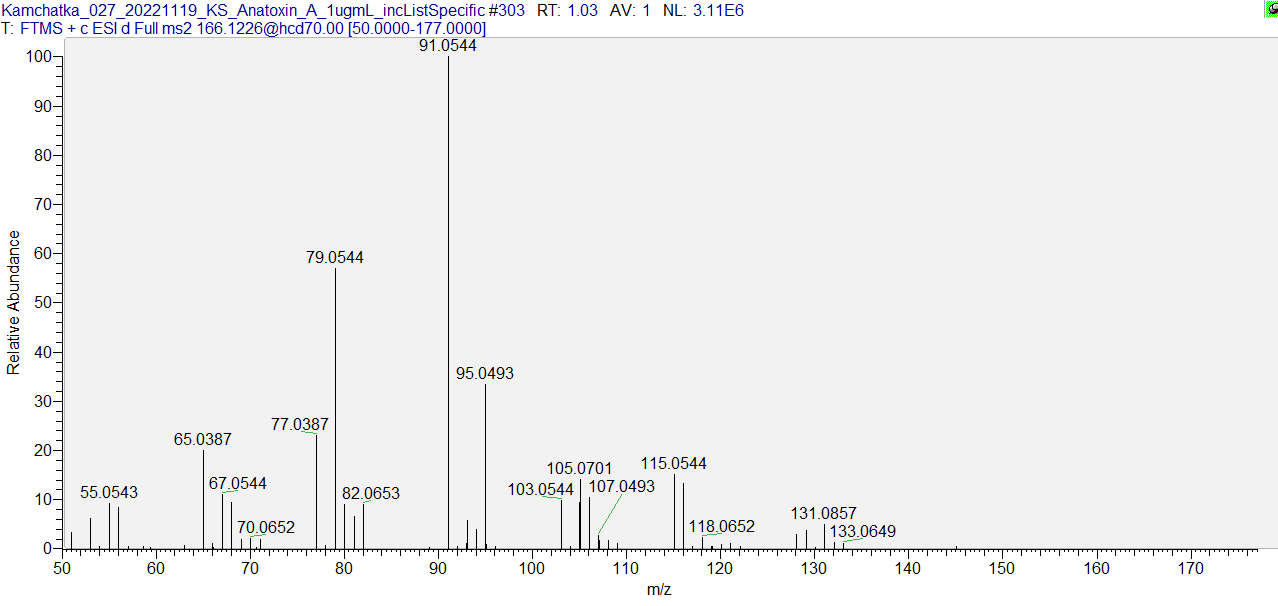Click the Relative Abundance y-axis title
This screenshot has width=1278, height=606.
coord(14,302)
